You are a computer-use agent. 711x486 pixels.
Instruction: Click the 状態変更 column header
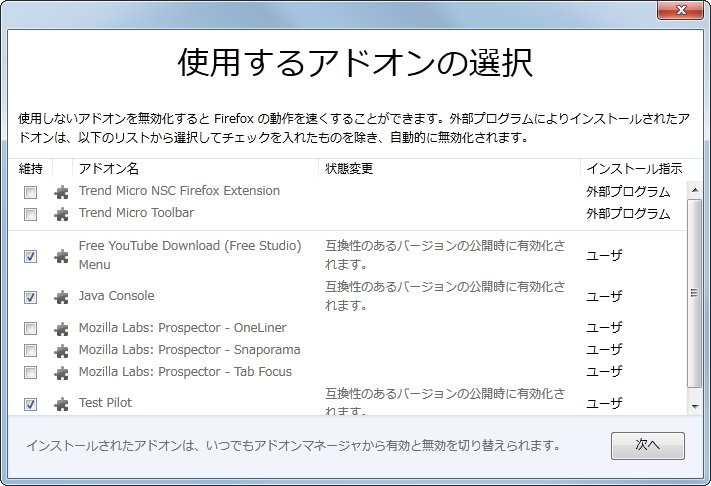449,169
